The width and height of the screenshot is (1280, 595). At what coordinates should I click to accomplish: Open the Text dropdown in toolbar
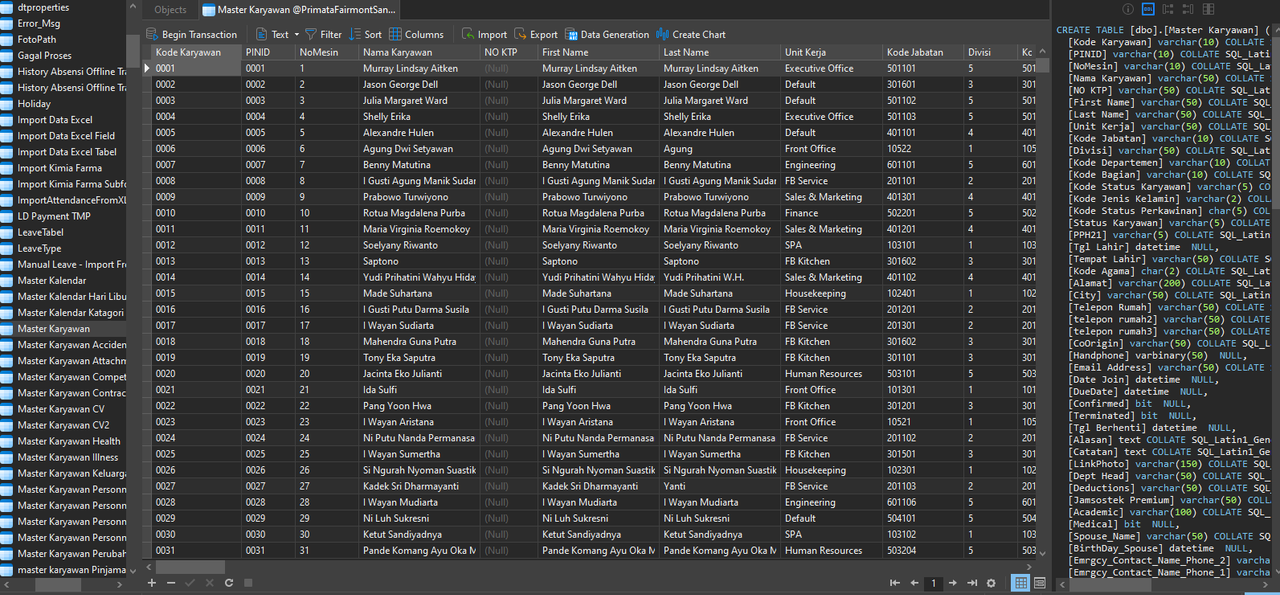(276, 34)
